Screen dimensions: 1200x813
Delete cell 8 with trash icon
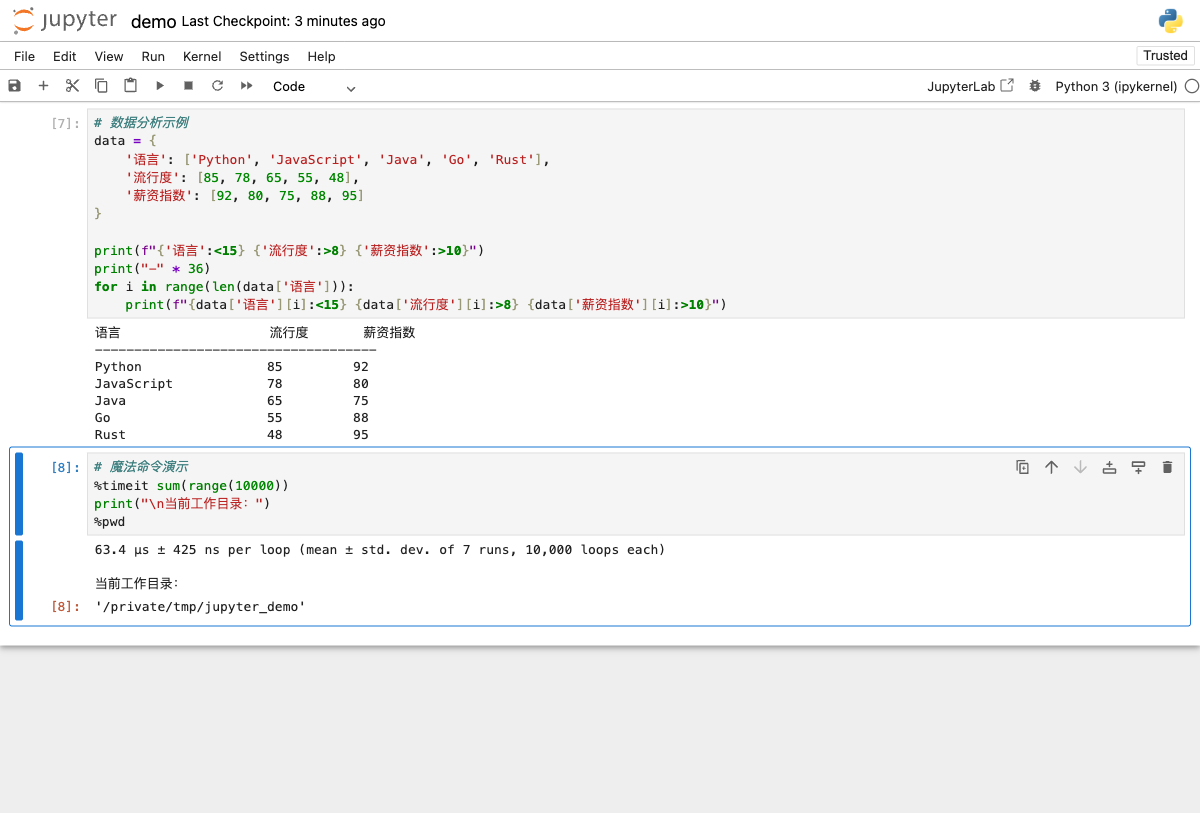click(1167, 467)
